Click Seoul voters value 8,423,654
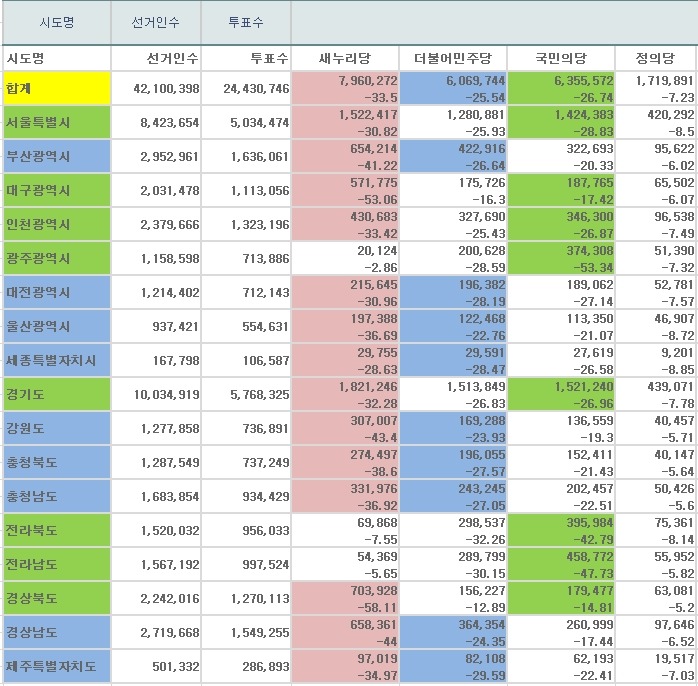 (170, 122)
